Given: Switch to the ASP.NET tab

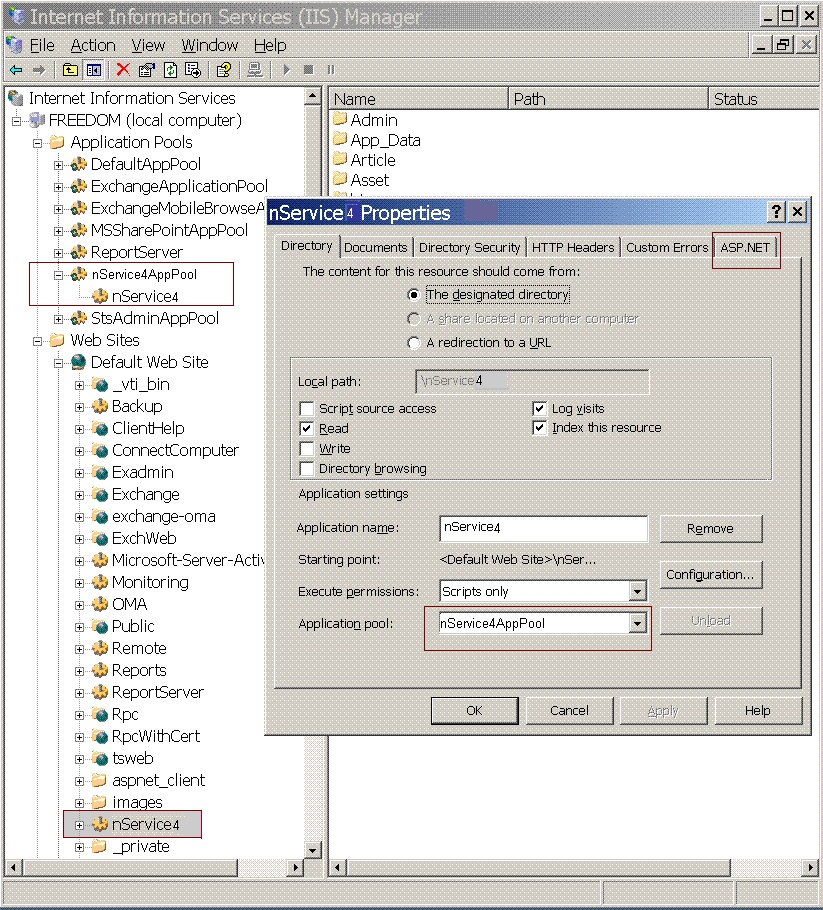Looking at the screenshot, I should [745, 248].
